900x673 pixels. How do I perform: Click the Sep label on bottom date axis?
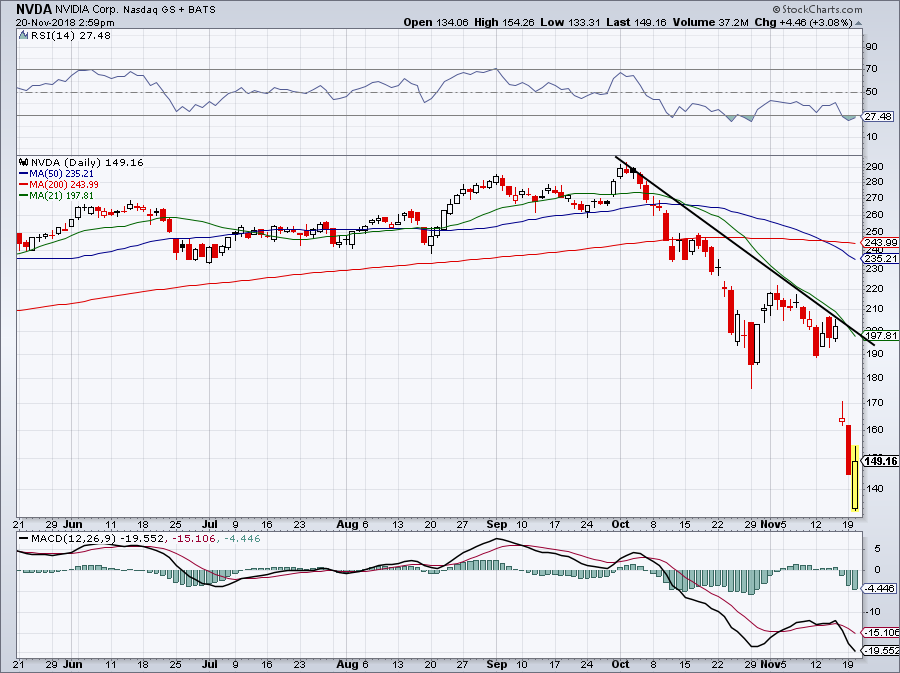(x=496, y=664)
